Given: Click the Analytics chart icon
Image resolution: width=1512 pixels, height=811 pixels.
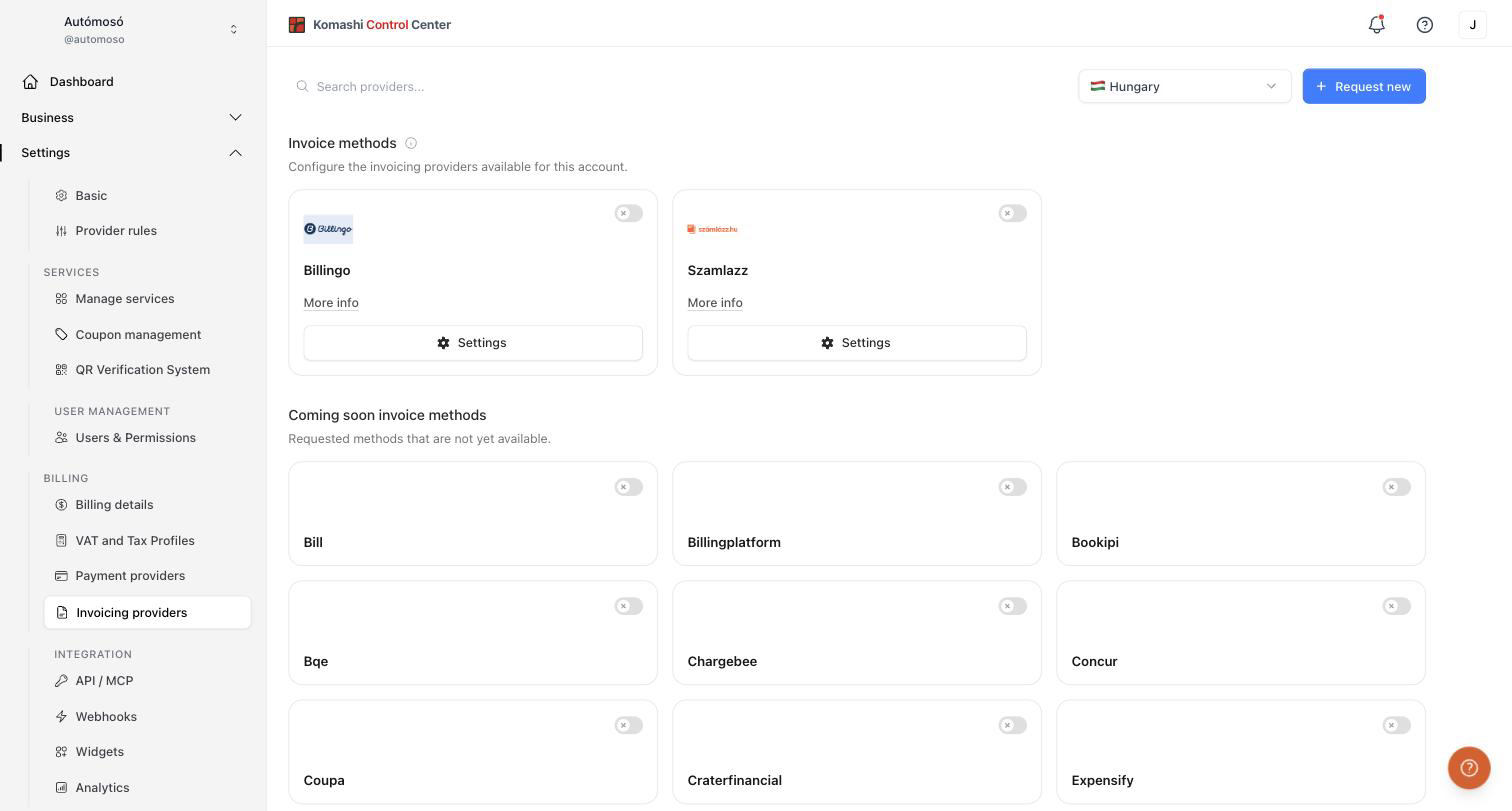Looking at the screenshot, I should [x=61, y=788].
